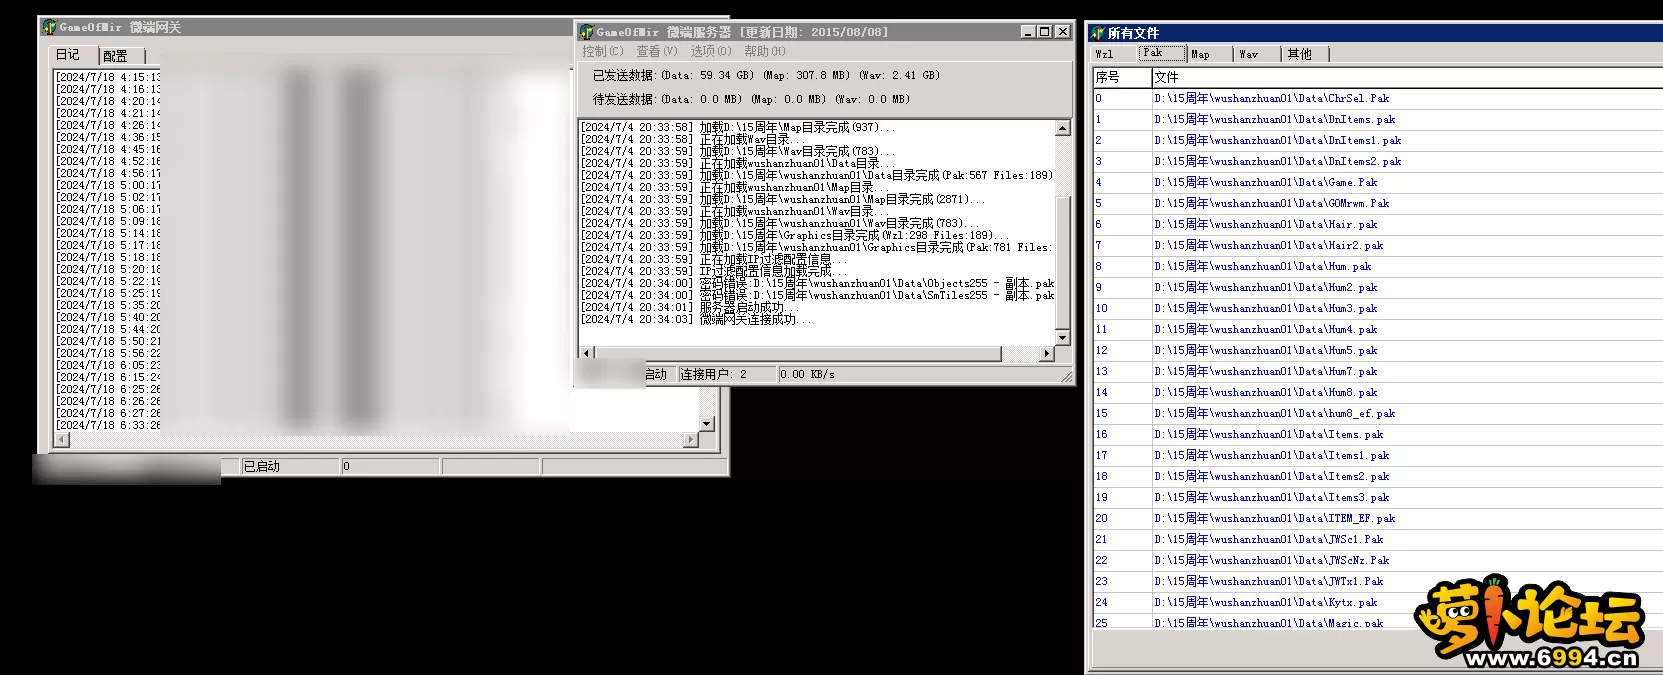Click server log scroll up arrow
The height and width of the screenshot is (675, 1663).
pyautogui.click(x=1063, y=128)
